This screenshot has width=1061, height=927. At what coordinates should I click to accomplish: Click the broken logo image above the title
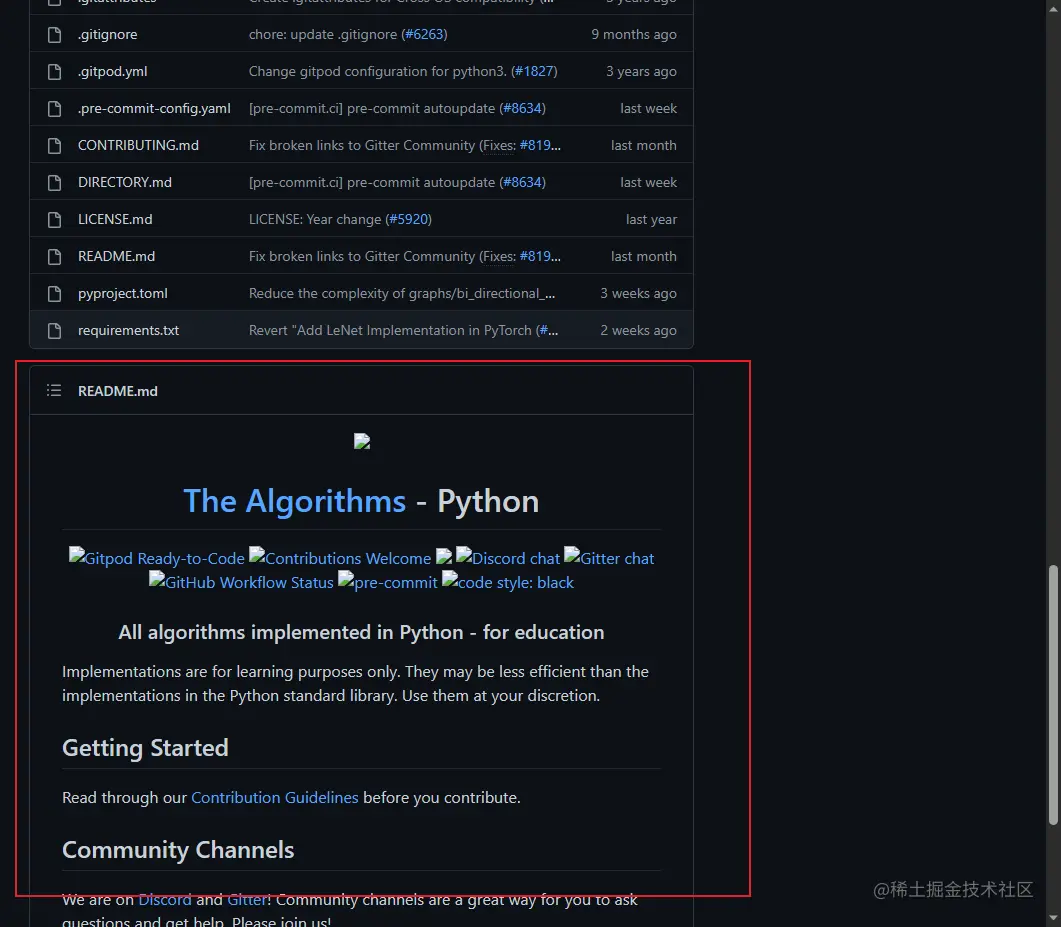(362, 442)
